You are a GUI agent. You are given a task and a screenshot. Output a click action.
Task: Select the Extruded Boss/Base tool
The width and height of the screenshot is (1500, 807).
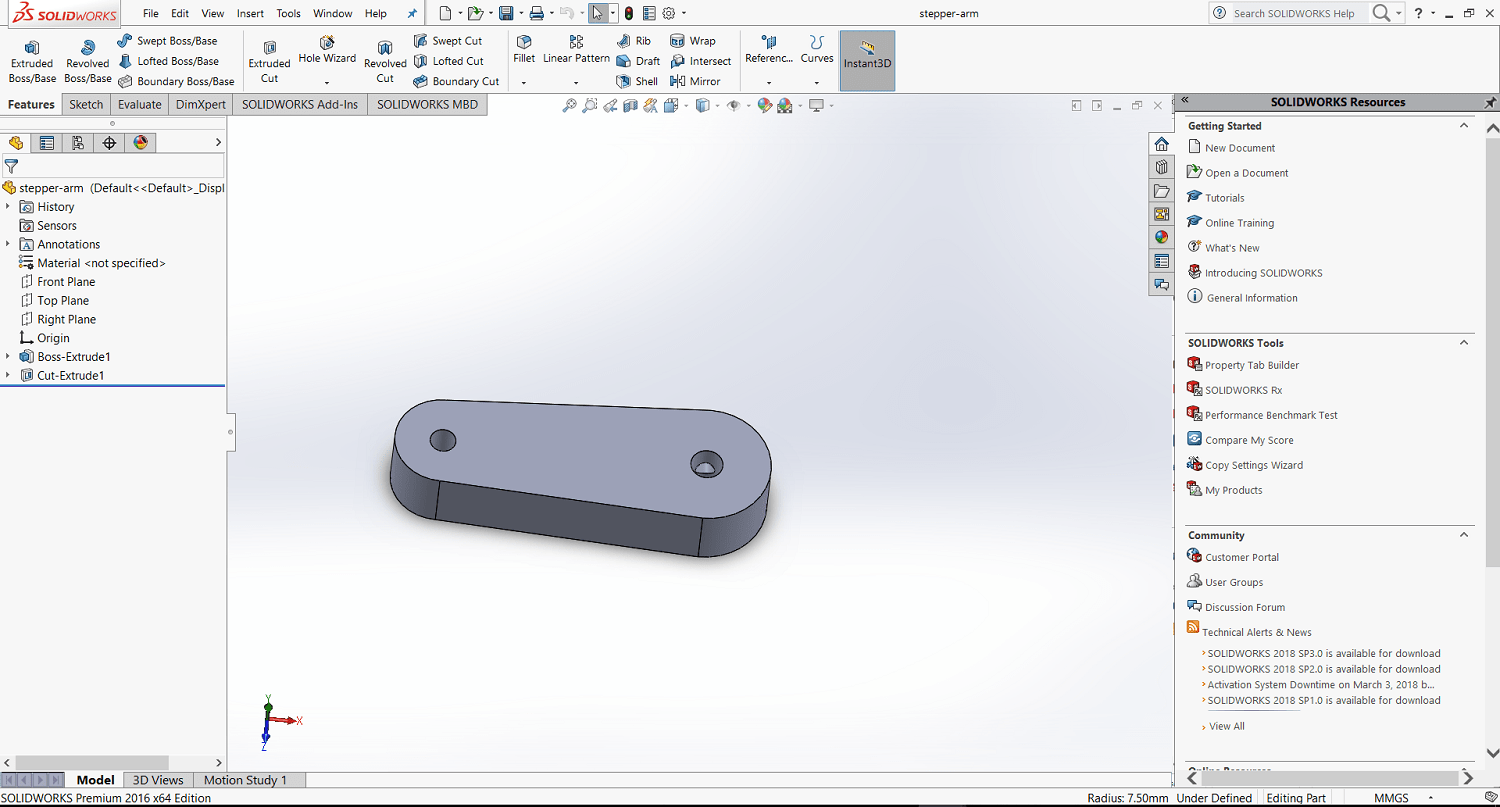pyautogui.click(x=32, y=62)
